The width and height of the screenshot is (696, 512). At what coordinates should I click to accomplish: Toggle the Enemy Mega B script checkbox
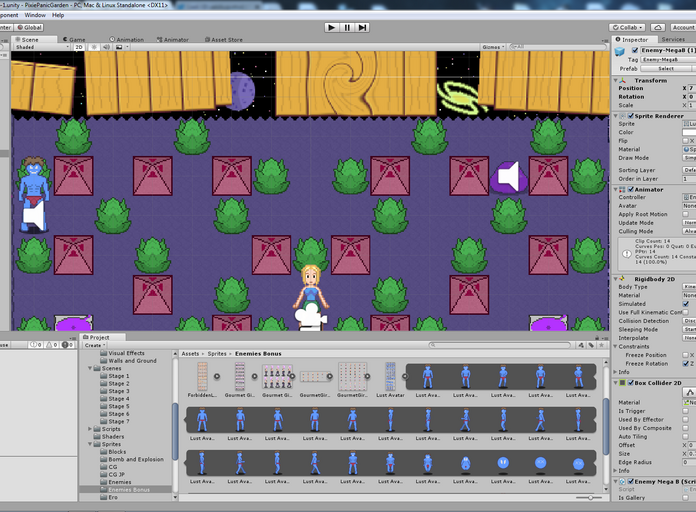(631, 481)
